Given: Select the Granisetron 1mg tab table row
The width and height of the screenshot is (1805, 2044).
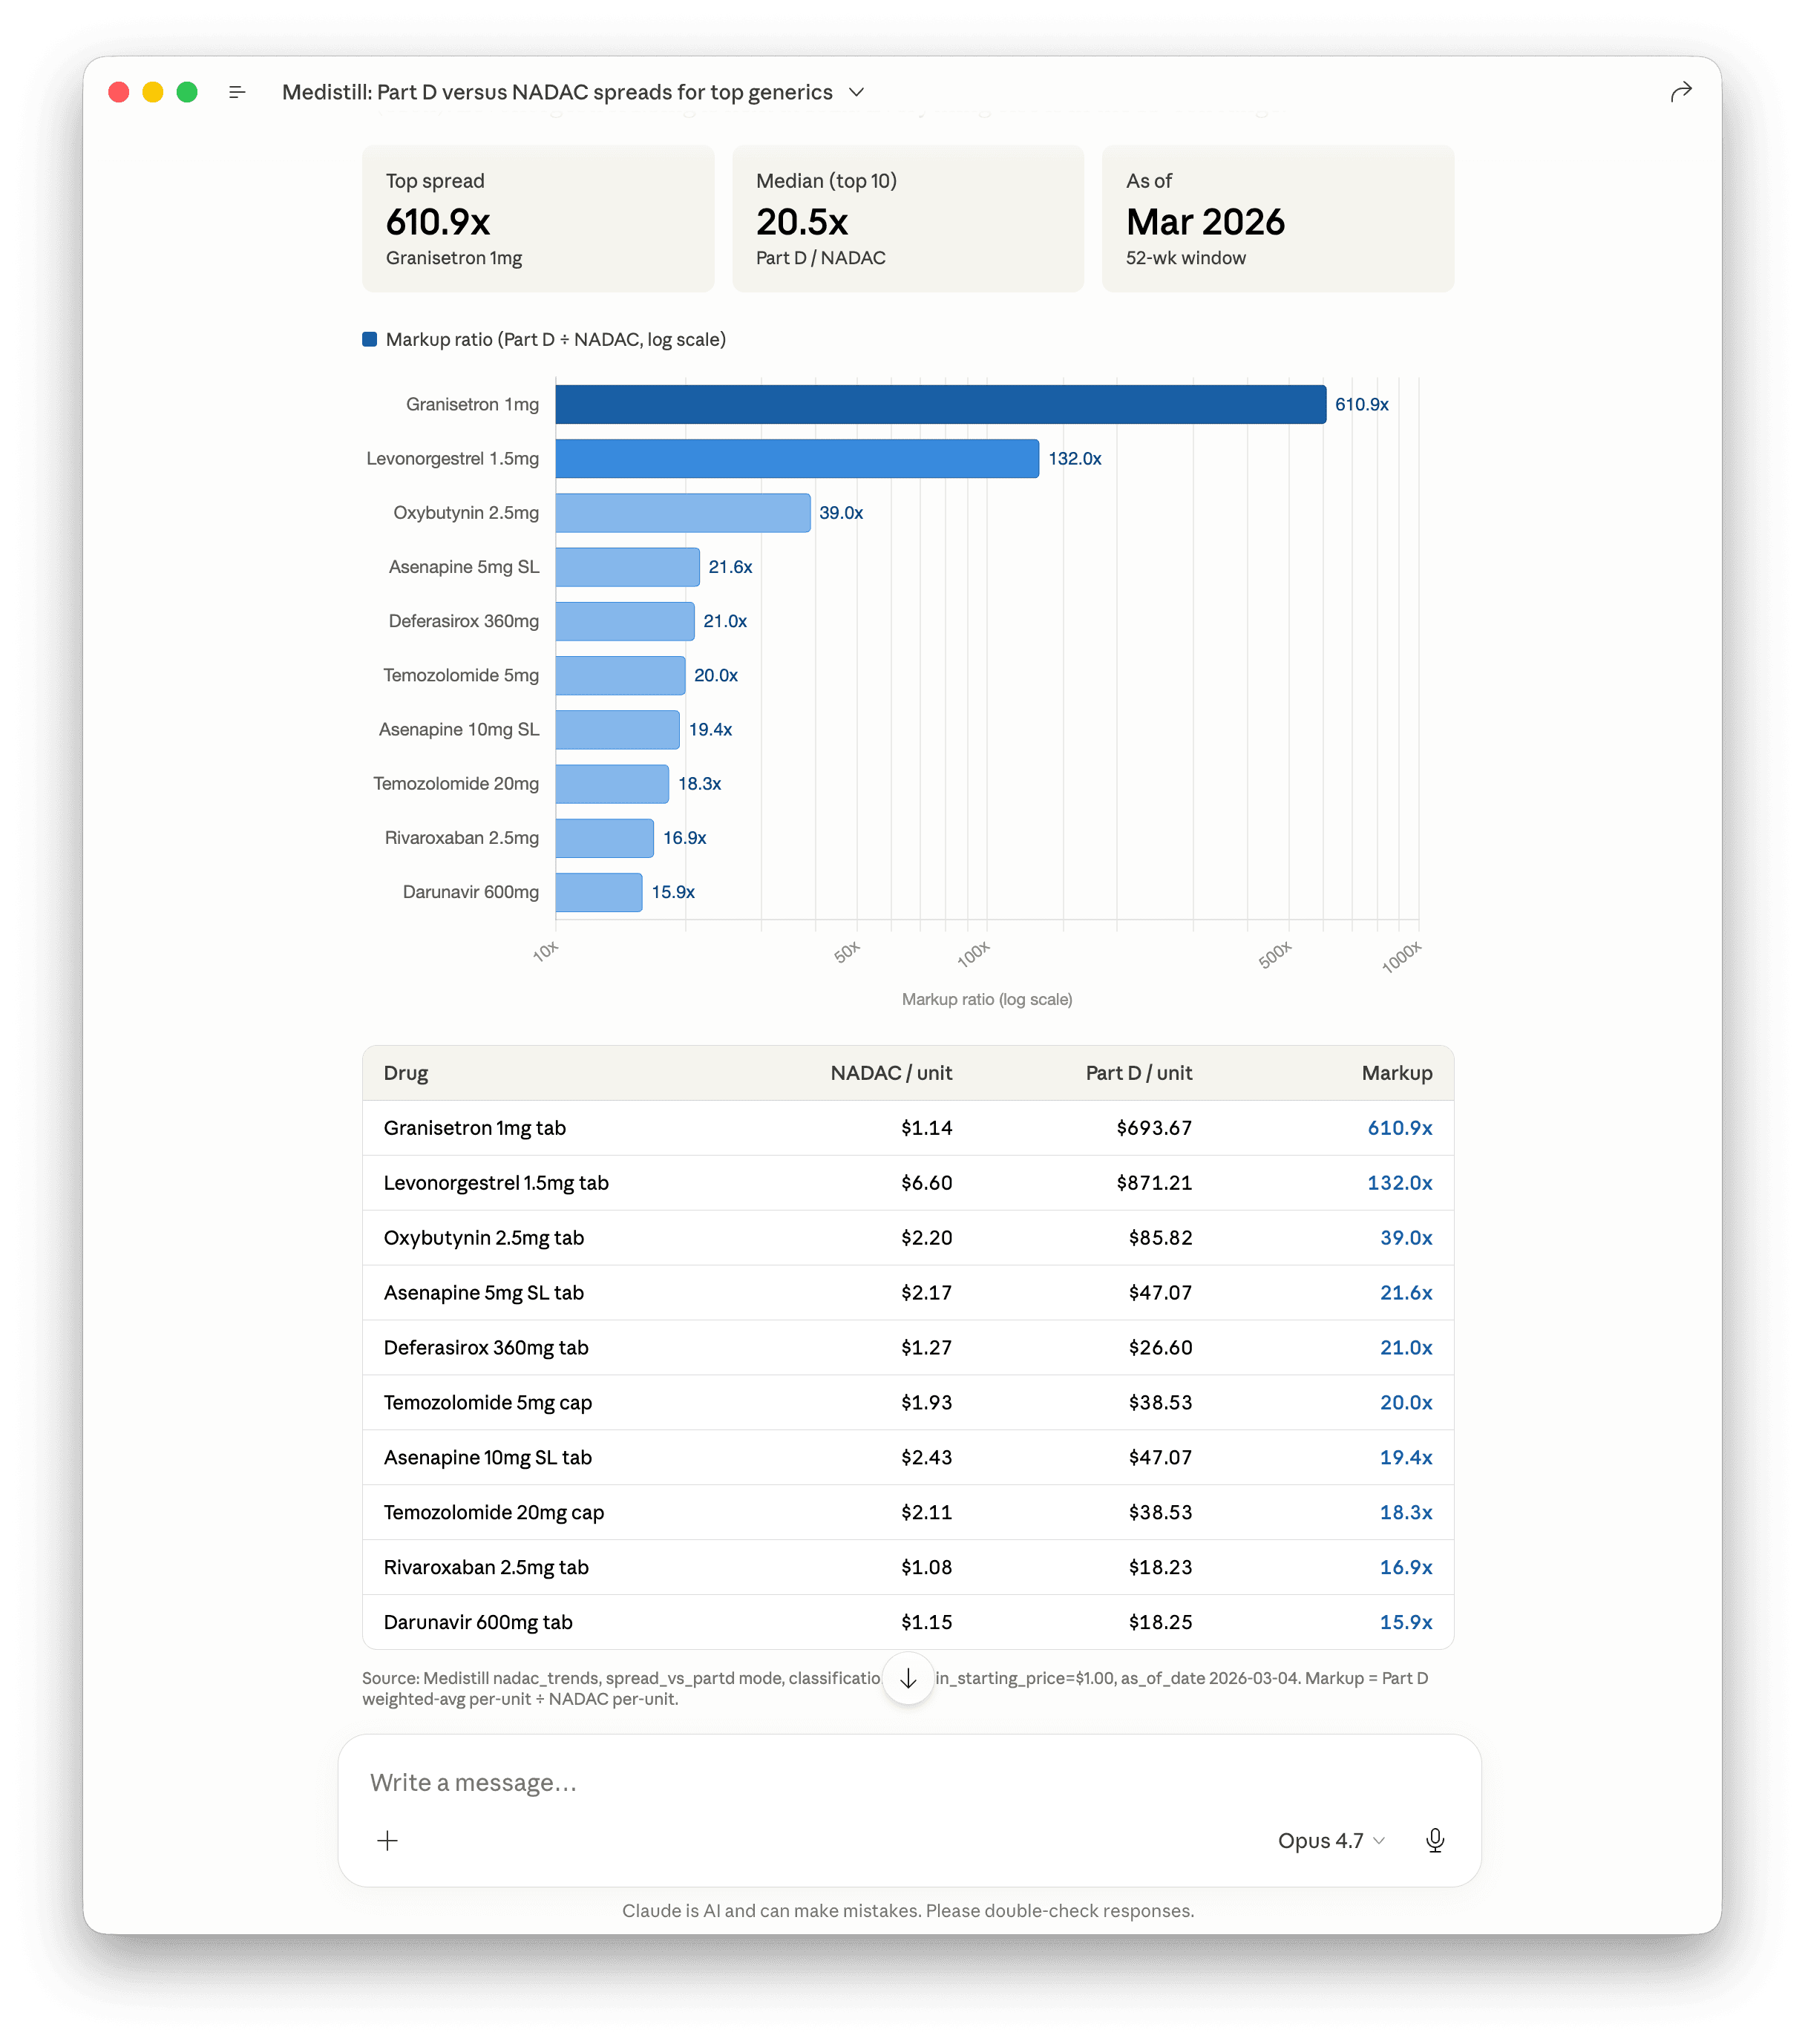Looking at the screenshot, I should coord(908,1128).
